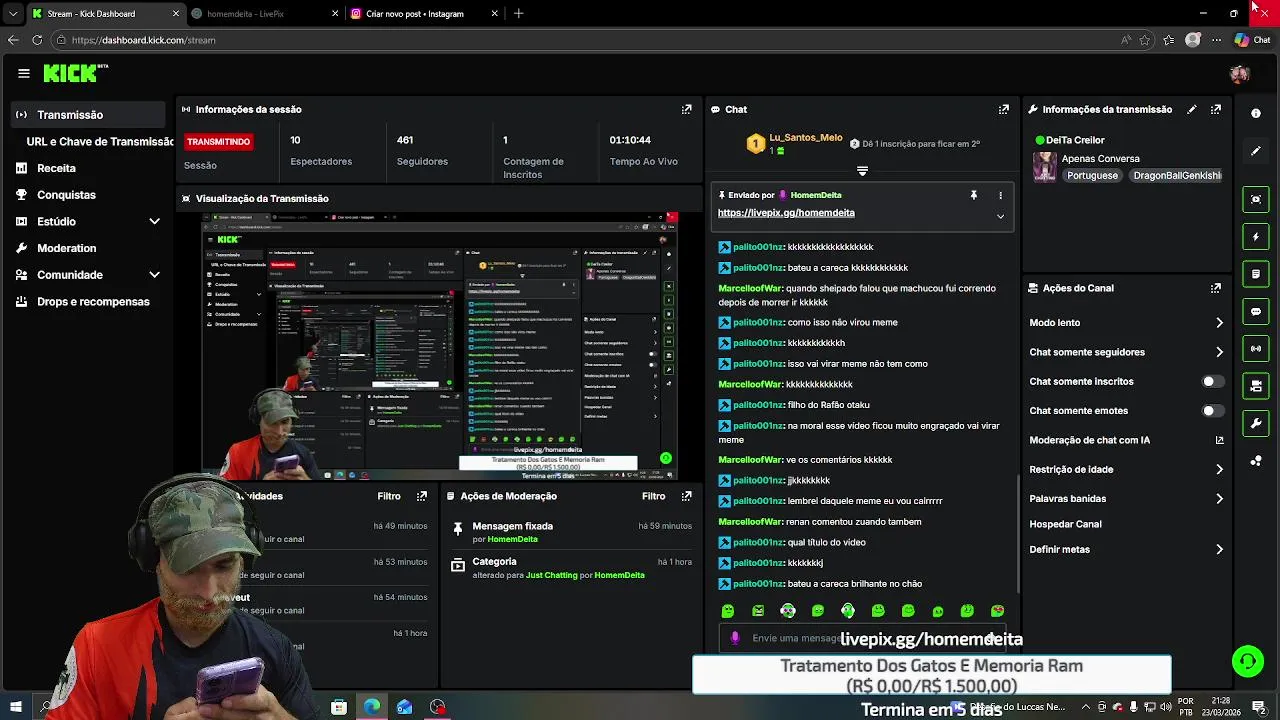Click the focus frame icon in right toolbar
The width and height of the screenshot is (1280, 720).
1256,199
